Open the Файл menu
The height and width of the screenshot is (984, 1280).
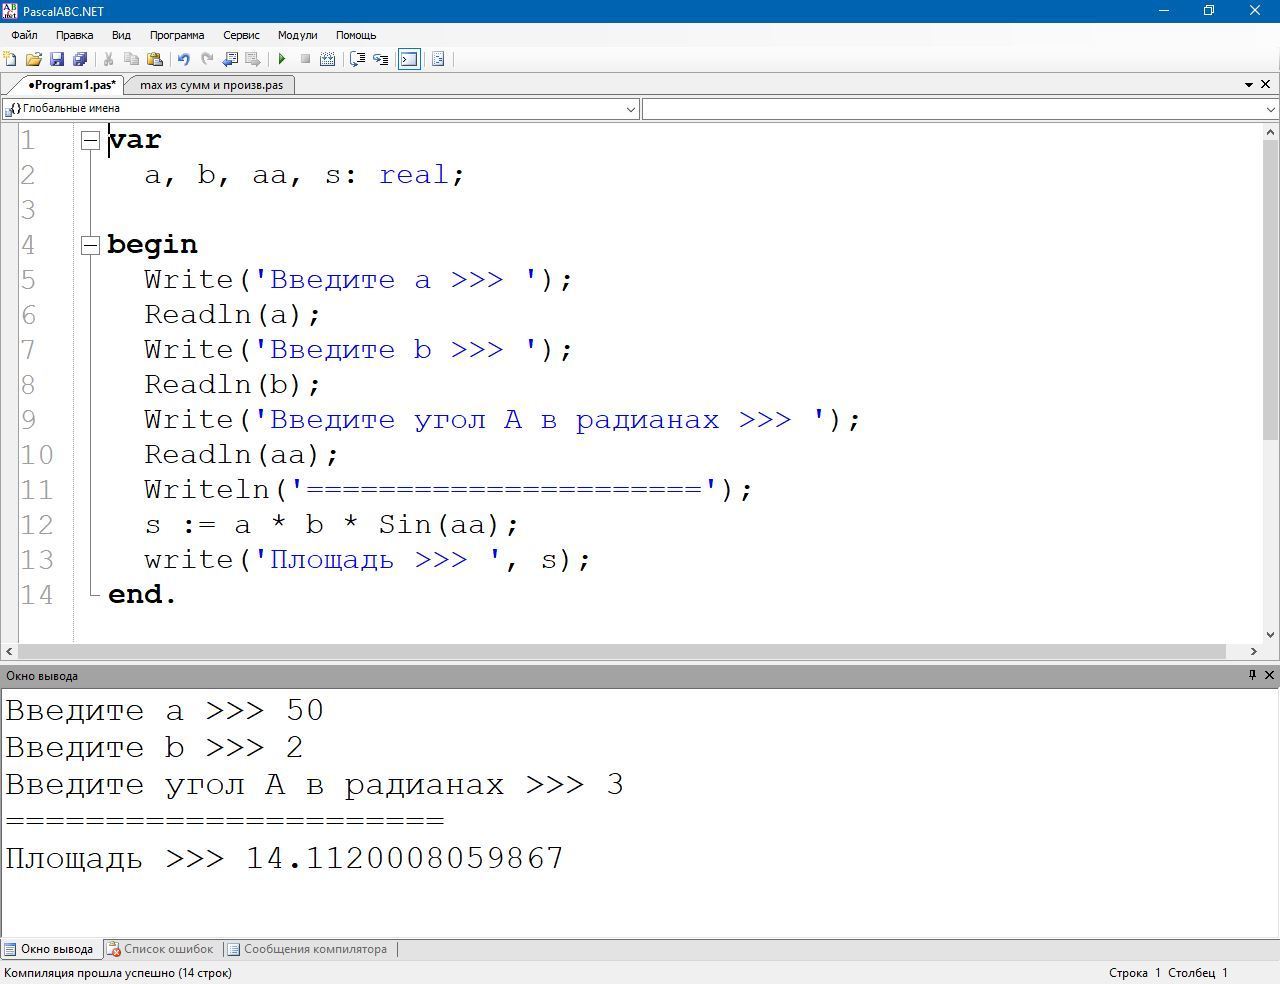[x=24, y=35]
